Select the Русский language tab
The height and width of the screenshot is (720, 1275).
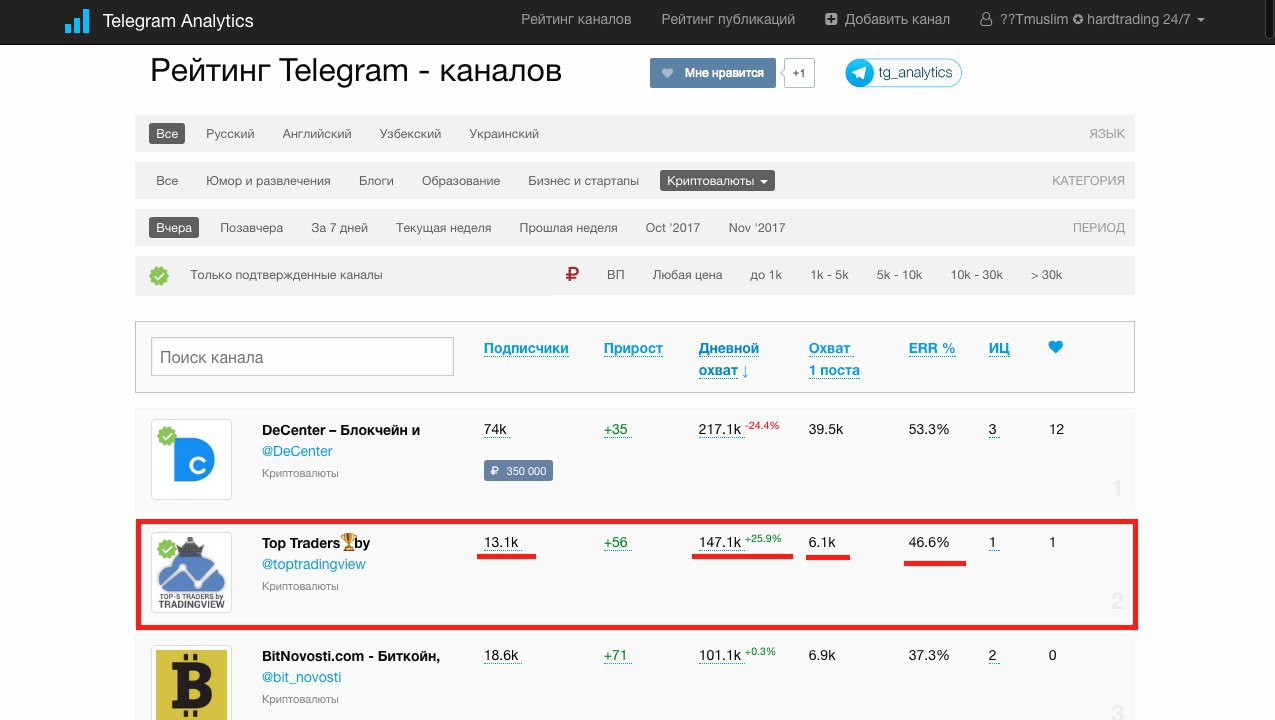tap(230, 134)
